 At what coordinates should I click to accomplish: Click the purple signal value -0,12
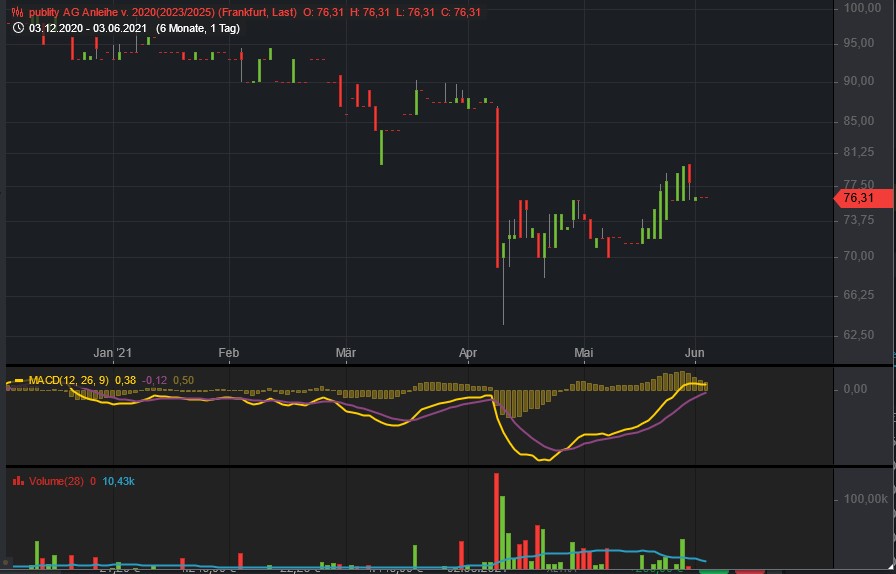point(155,380)
